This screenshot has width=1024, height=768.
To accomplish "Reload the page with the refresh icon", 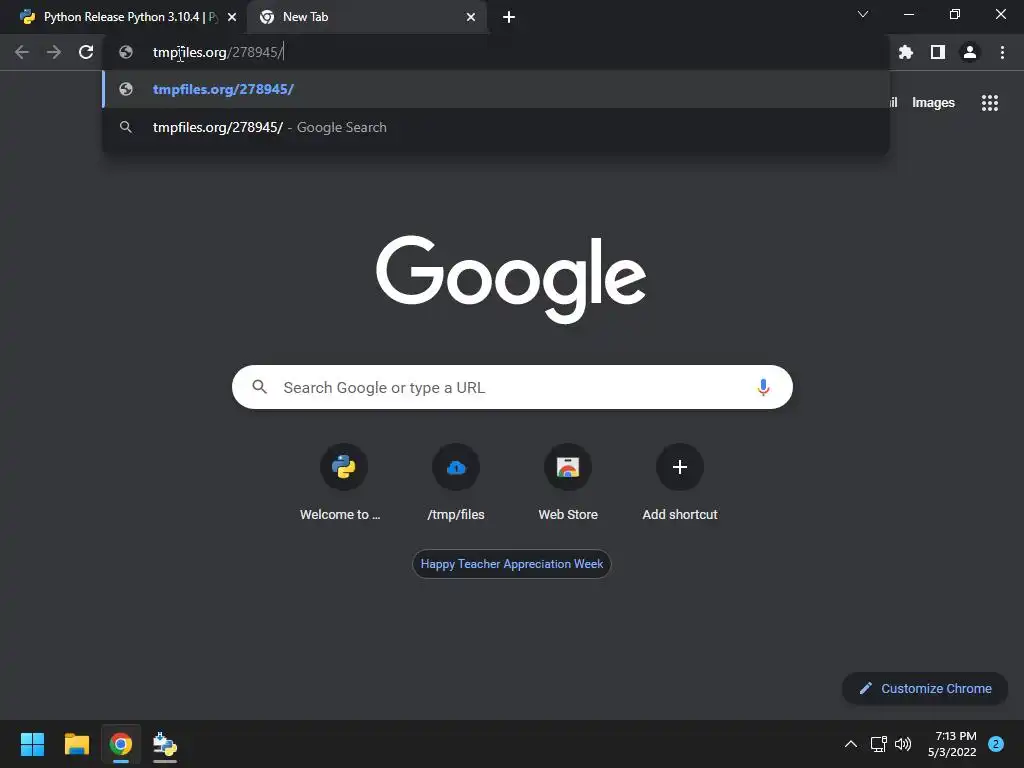I will point(86,52).
